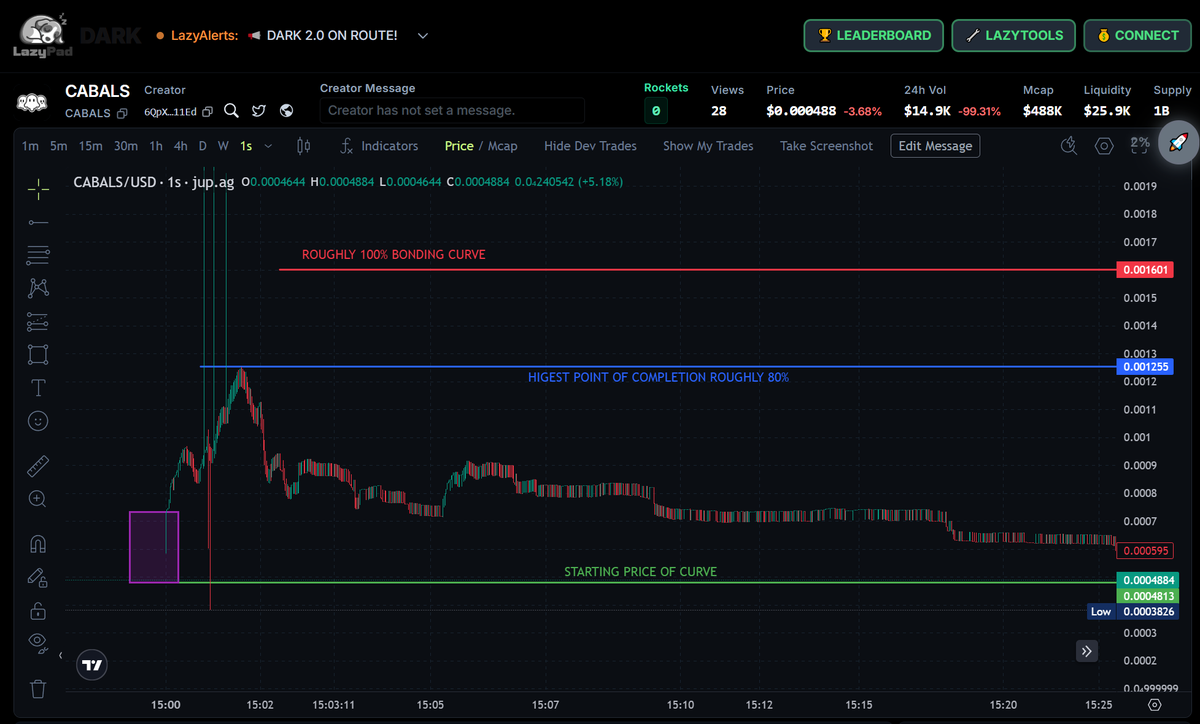Click the trash icon to remove drawings

38,688
